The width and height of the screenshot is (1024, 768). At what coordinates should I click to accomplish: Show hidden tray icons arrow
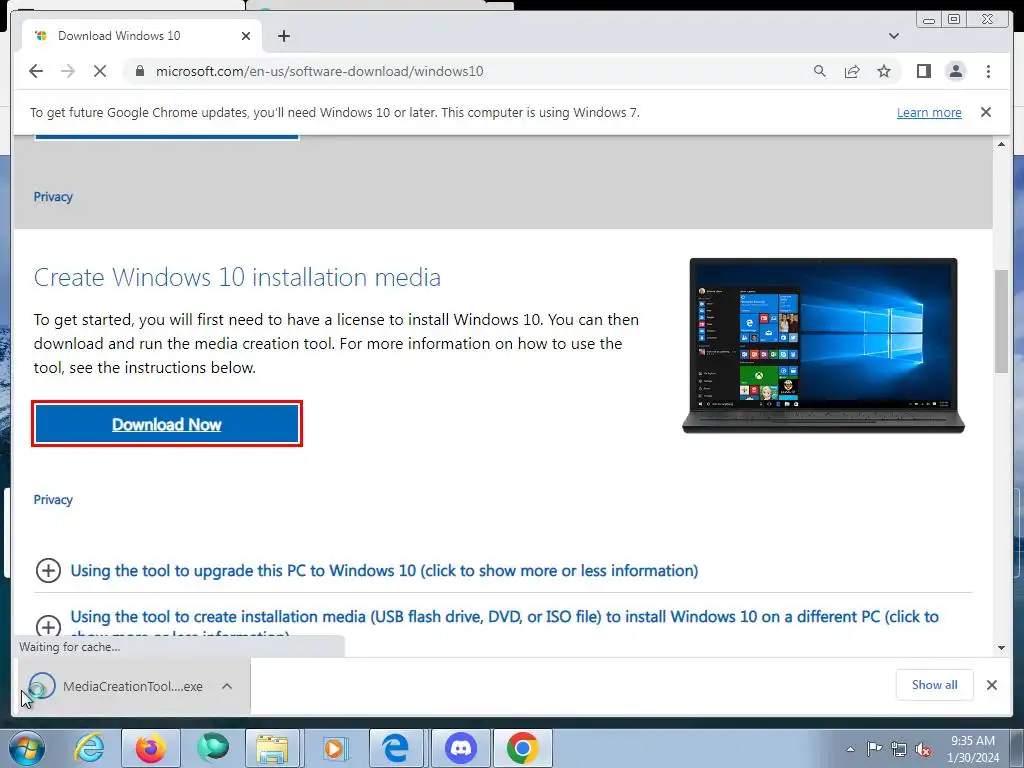point(850,749)
